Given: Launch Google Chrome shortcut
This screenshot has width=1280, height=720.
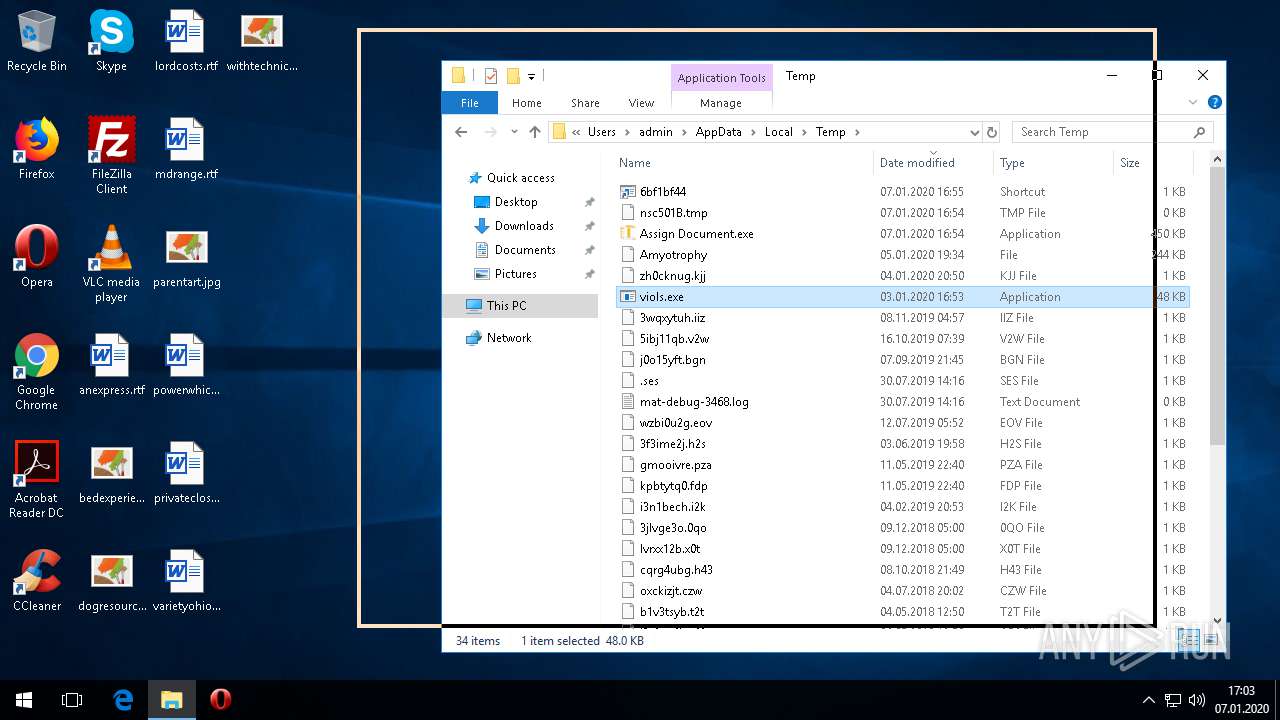Looking at the screenshot, I should click(x=37, y=372).
